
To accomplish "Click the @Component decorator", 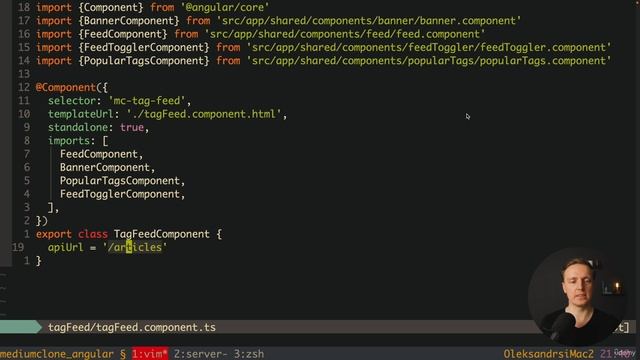I will coord(66,87).
